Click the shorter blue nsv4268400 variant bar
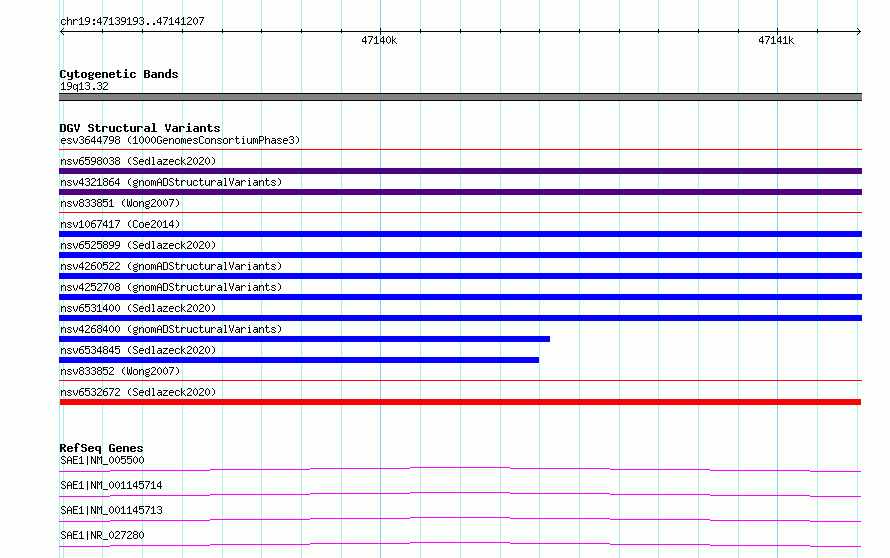 tap(304, 339)
